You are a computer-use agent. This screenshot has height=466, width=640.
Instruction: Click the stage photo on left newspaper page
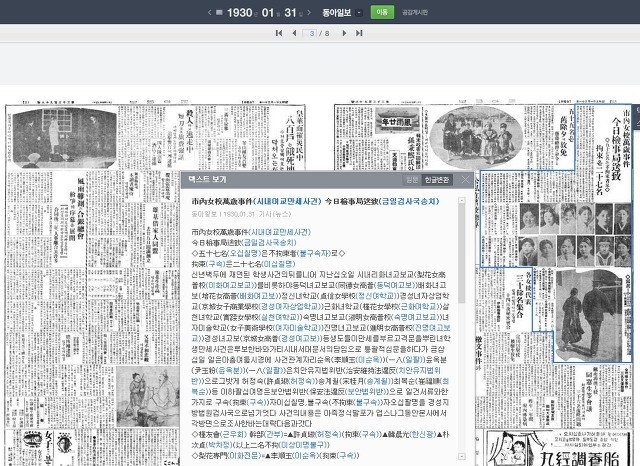coord(64,137)
